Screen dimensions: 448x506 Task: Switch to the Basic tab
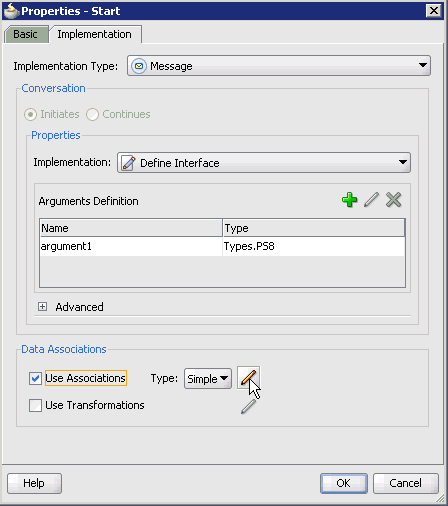(26, 34)
